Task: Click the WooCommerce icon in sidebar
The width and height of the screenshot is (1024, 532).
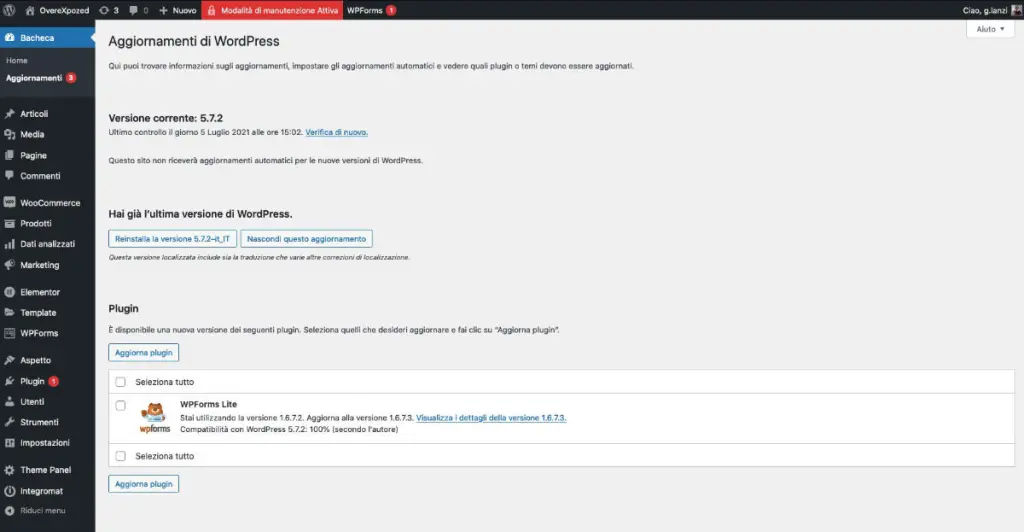Action: point(9,203)
